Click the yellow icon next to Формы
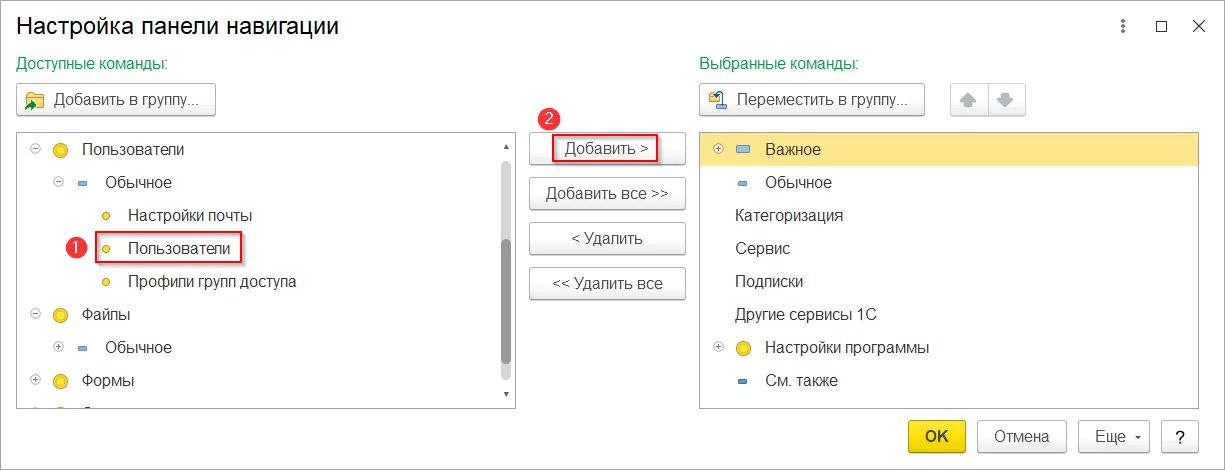 (60, 381)
